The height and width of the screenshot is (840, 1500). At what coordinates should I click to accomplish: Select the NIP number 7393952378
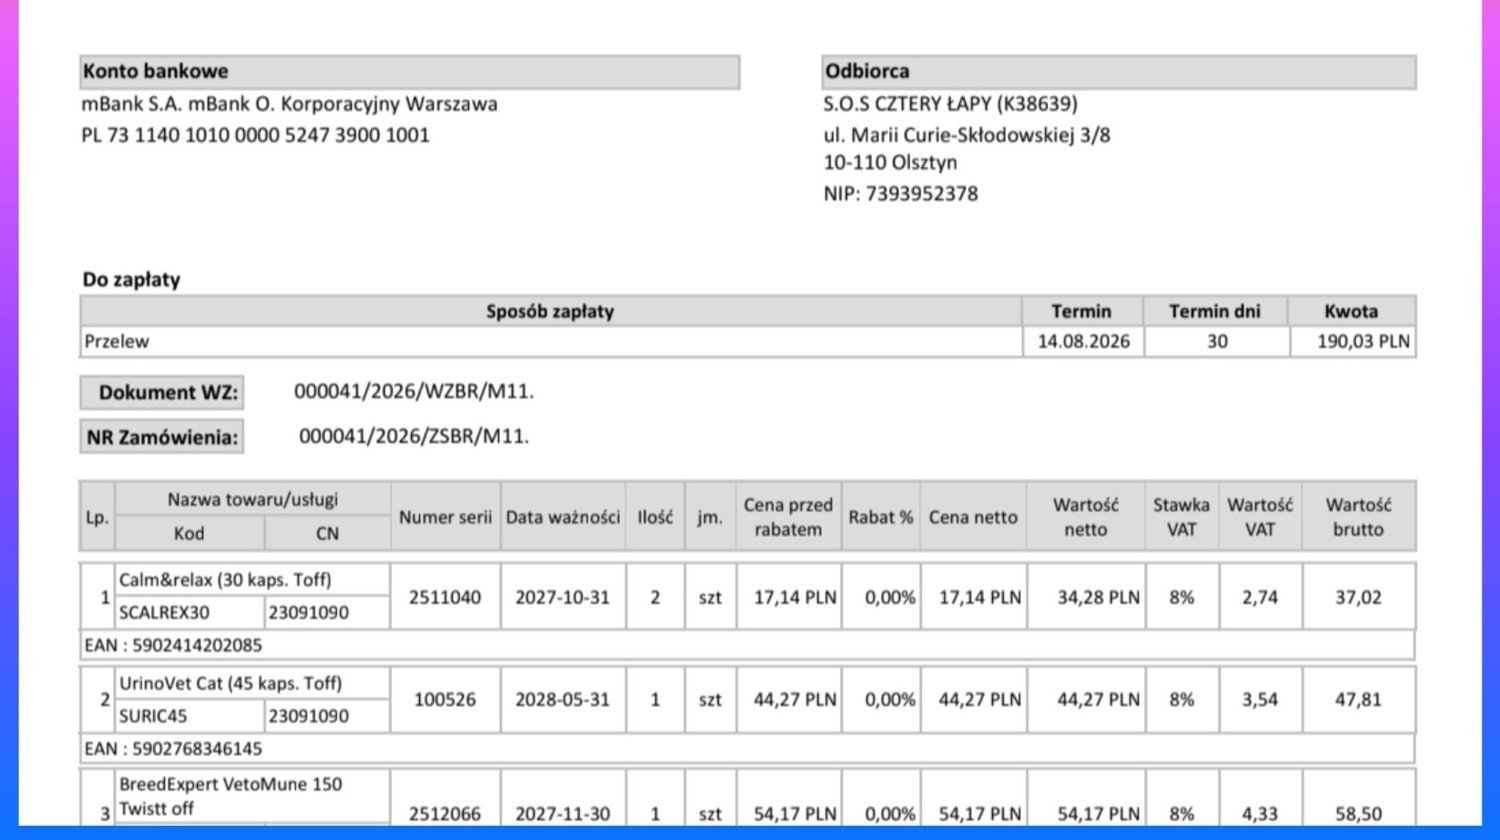(921, 194)
